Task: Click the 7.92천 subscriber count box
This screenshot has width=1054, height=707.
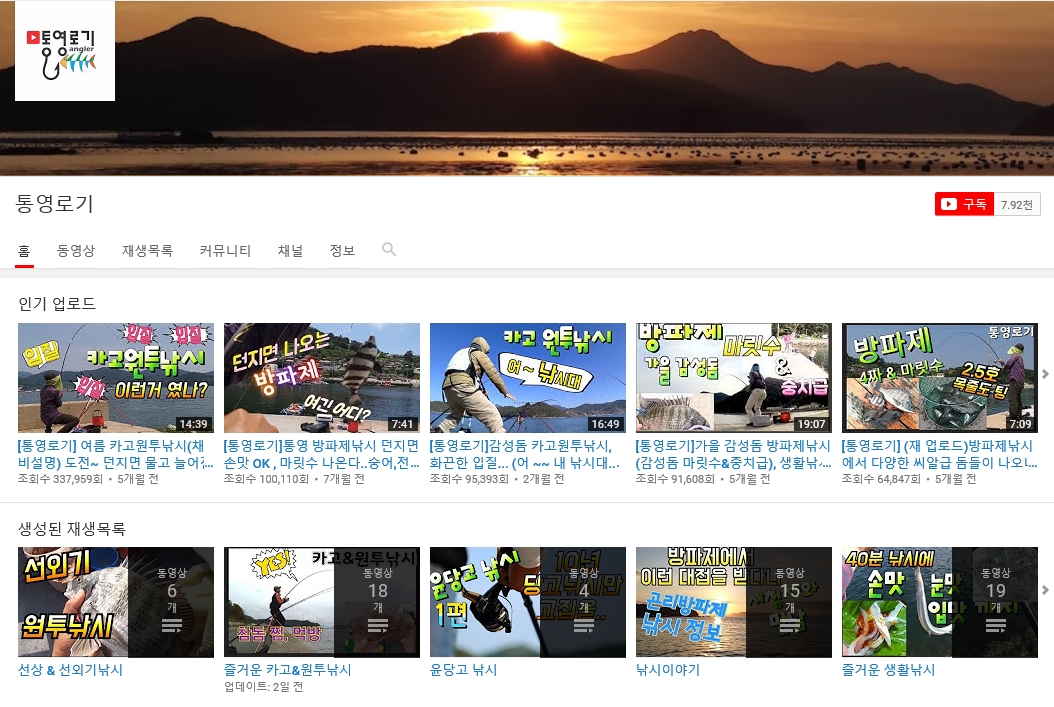Action: (x=1017, y=204)
